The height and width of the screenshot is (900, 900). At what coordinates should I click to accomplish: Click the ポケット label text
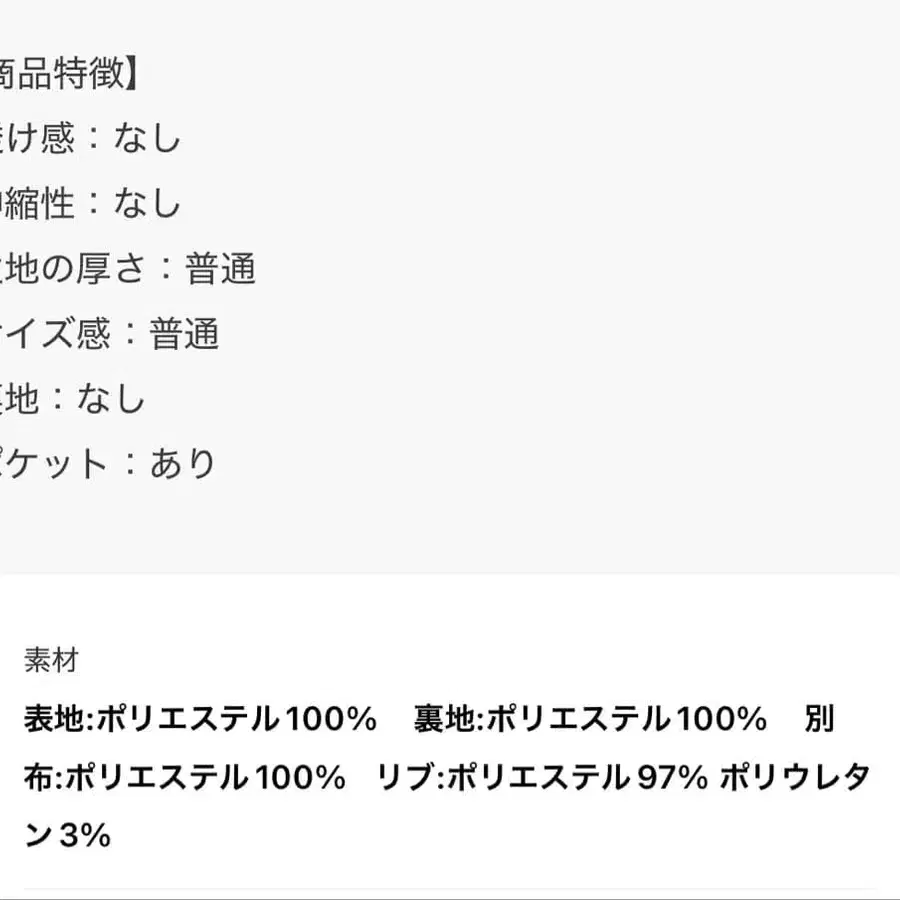tap(54, 463)
